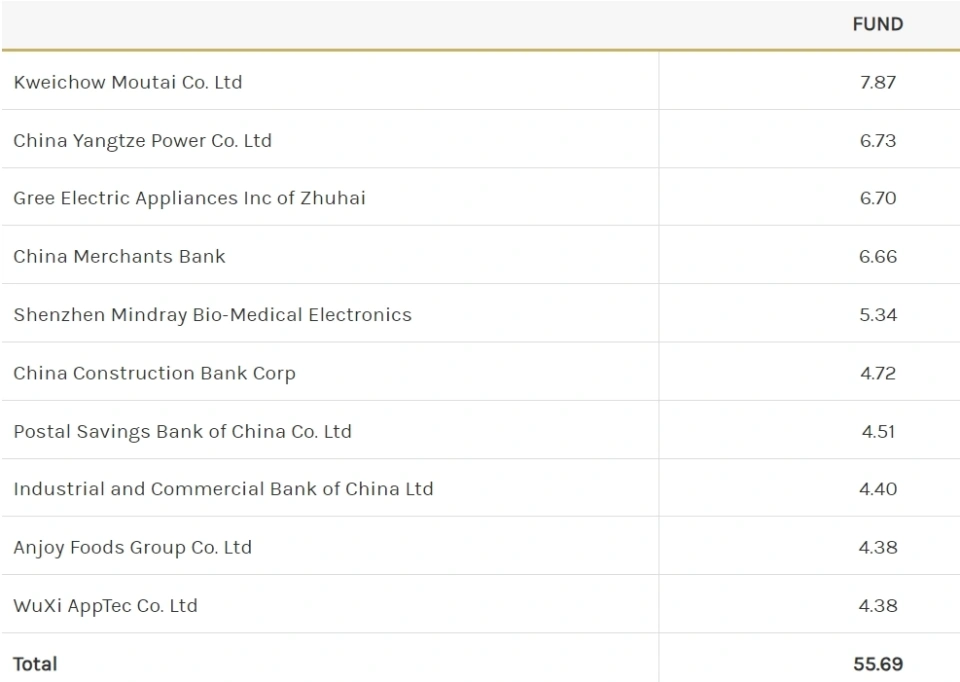Select Anjoy Foods Group Co. Ltd
The height and width of the screenshot is (682, 960).
tap(133, 547)
